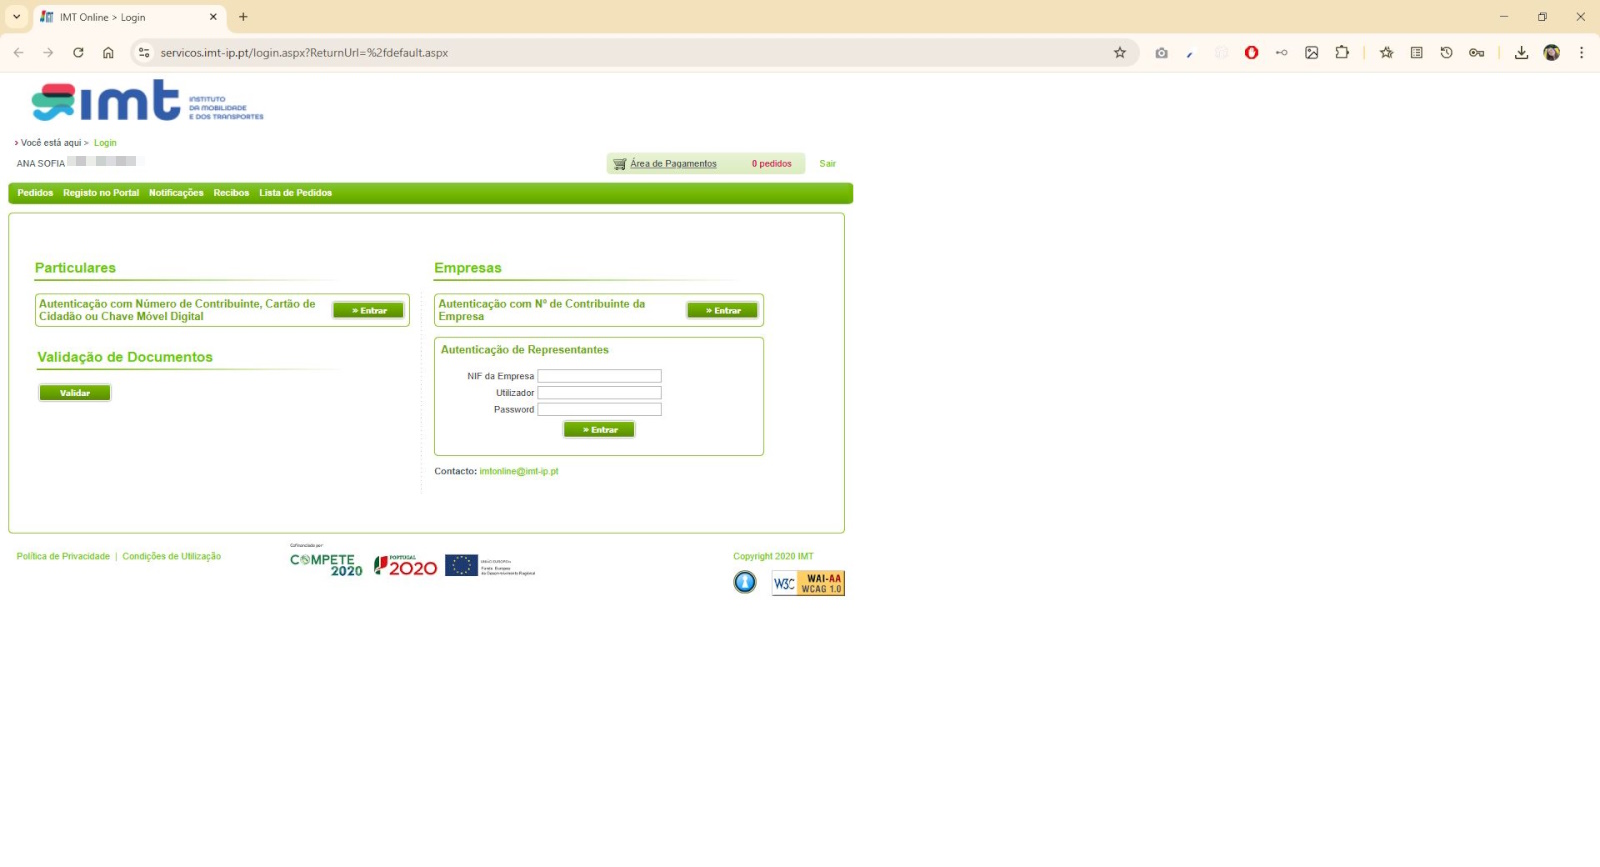Viewport: 1600px width, 867px height.
Task: Open the Chrome three-dot menu
Action: point(1581,53)
